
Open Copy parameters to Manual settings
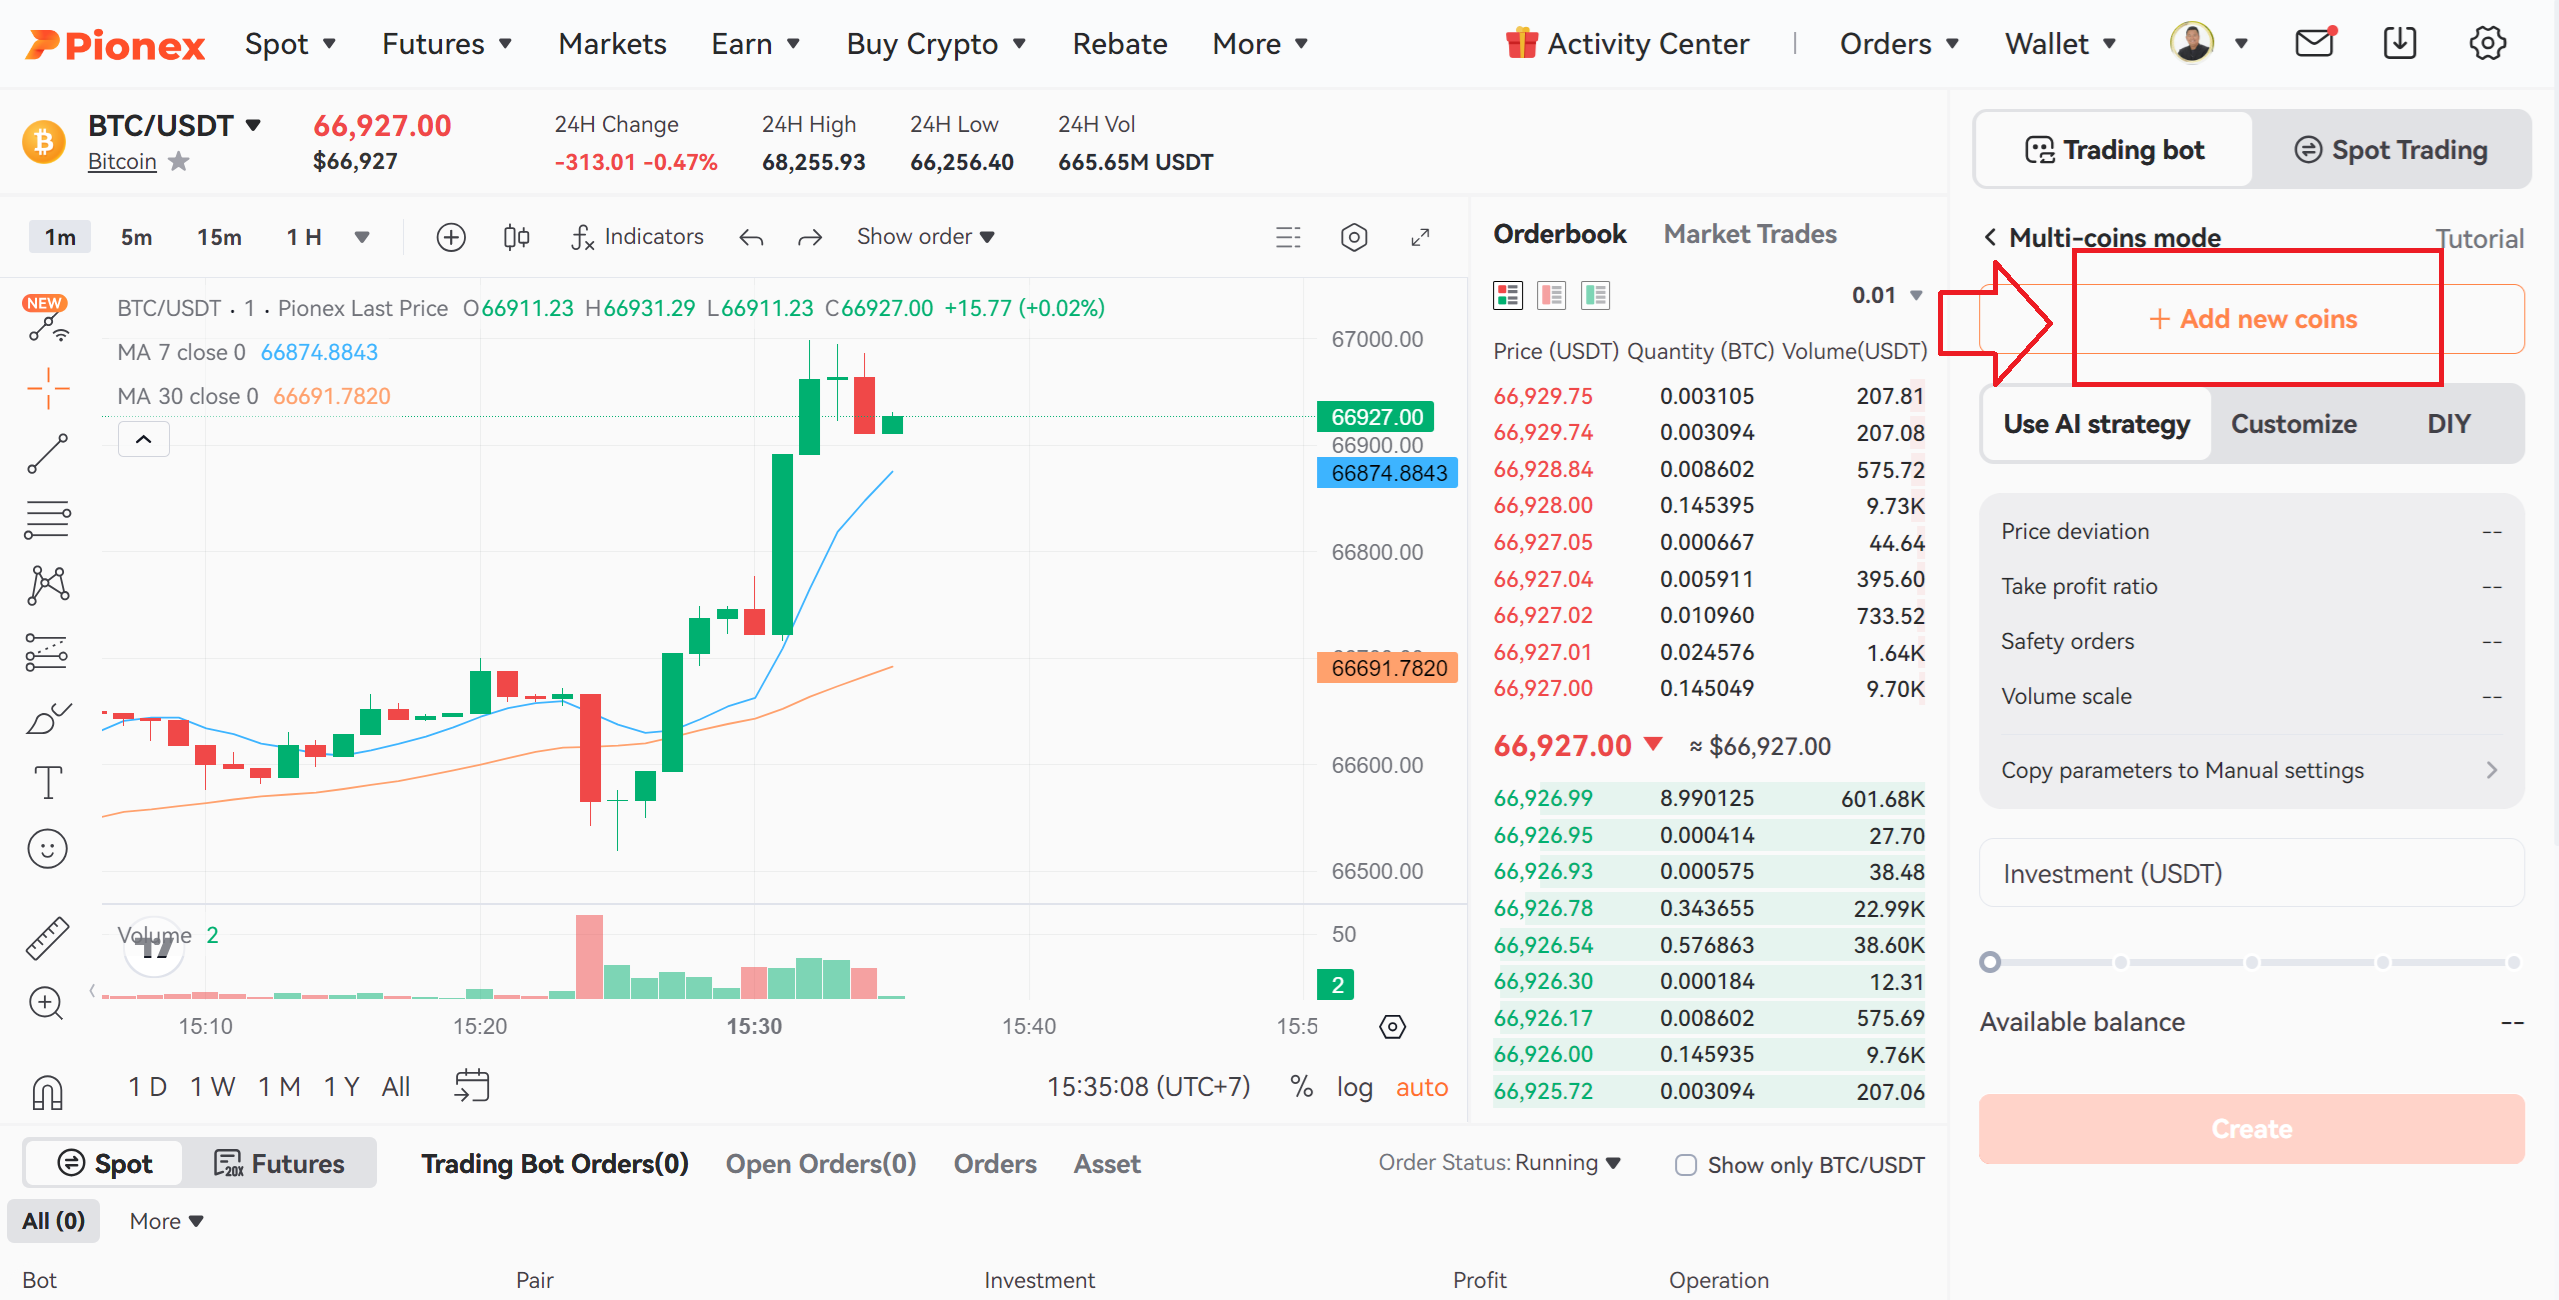2252,770
